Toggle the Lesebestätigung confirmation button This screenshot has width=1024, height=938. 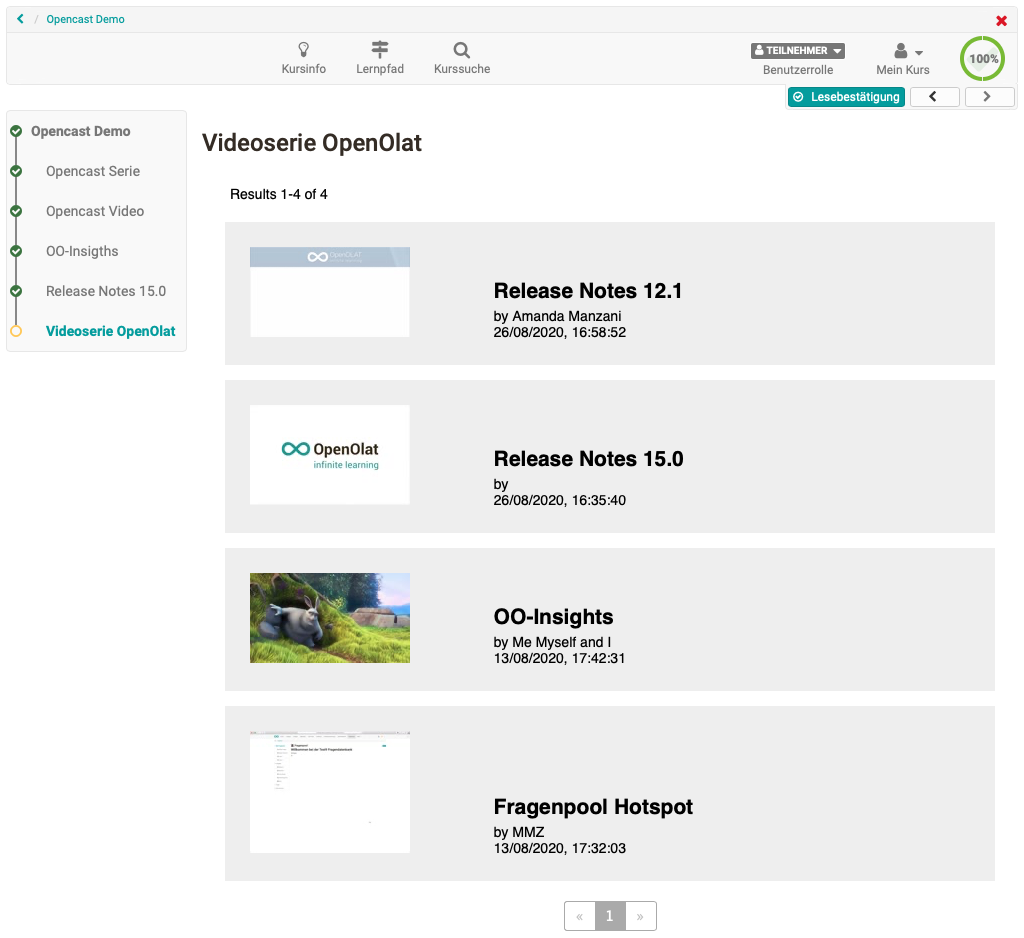click(846, 97)
